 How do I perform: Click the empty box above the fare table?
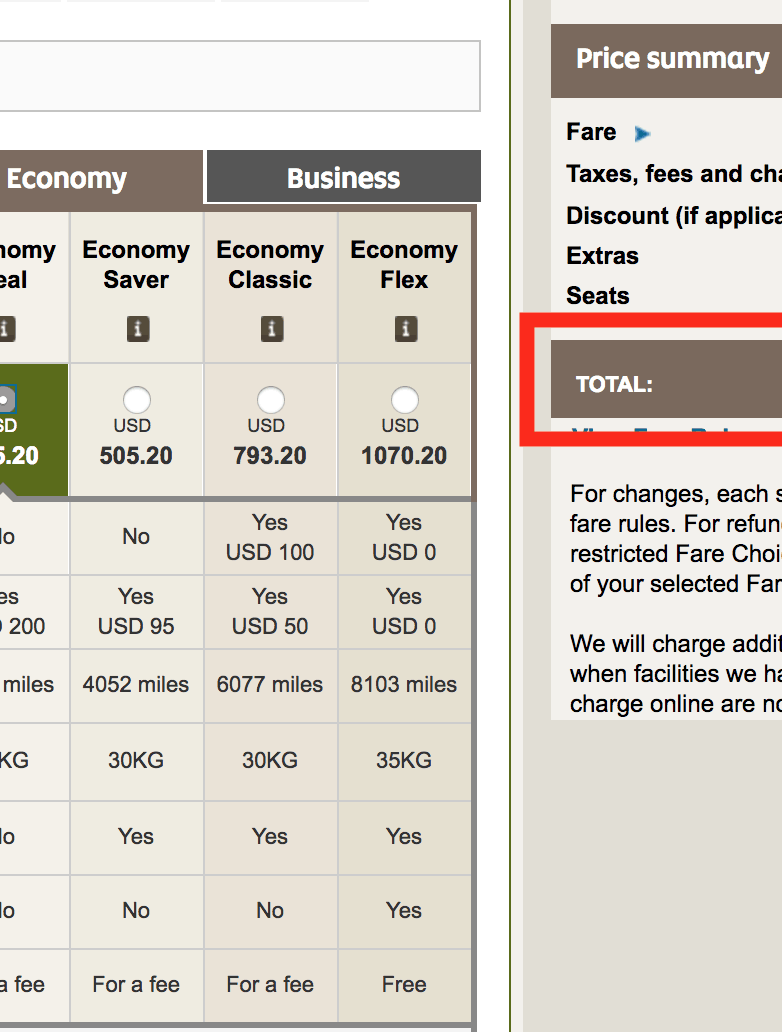pos(240,76)
